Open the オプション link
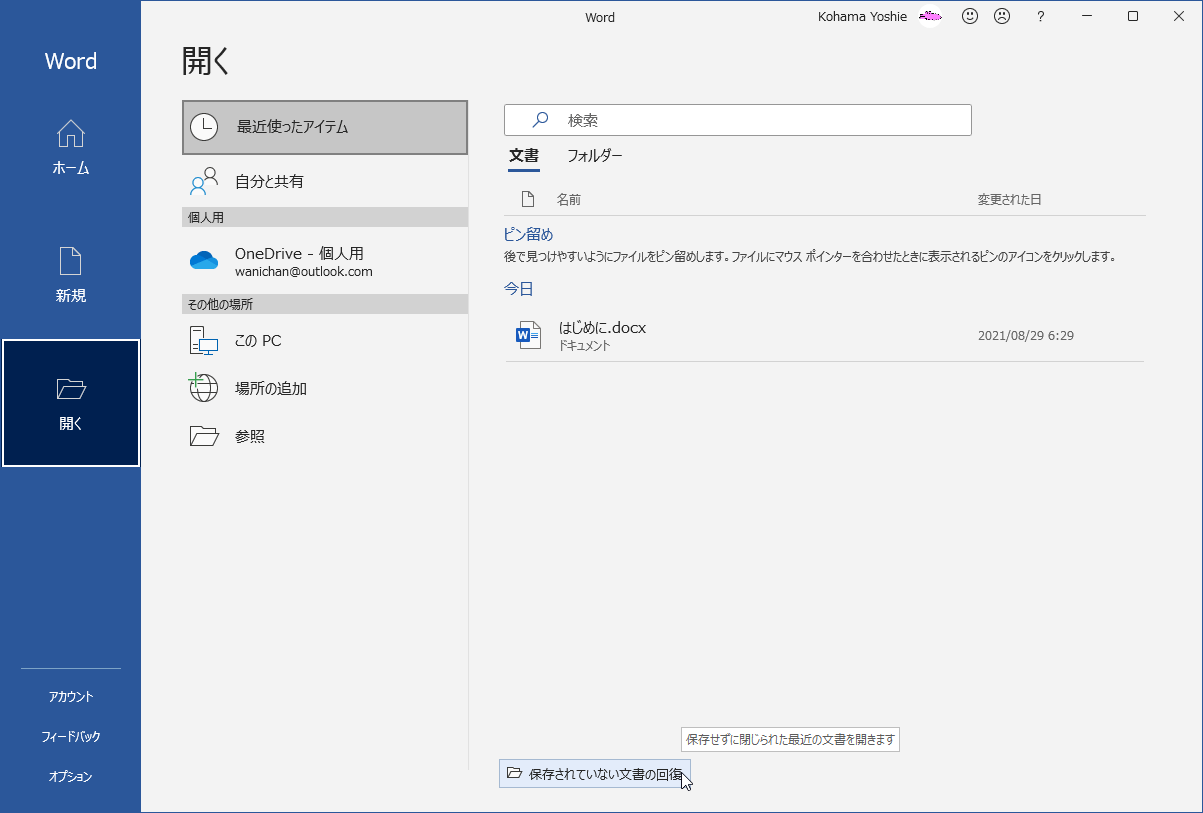1203x813 pixels. pyautogui.click(x=70, y=776)
